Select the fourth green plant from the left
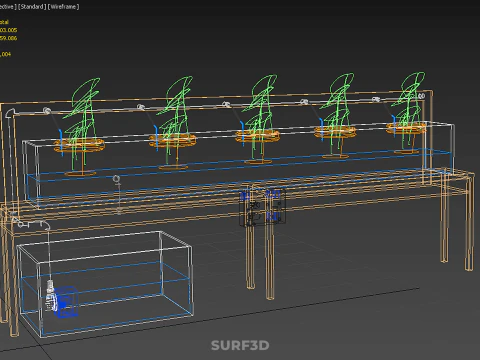The image size is (480, 360). [337, 112]
